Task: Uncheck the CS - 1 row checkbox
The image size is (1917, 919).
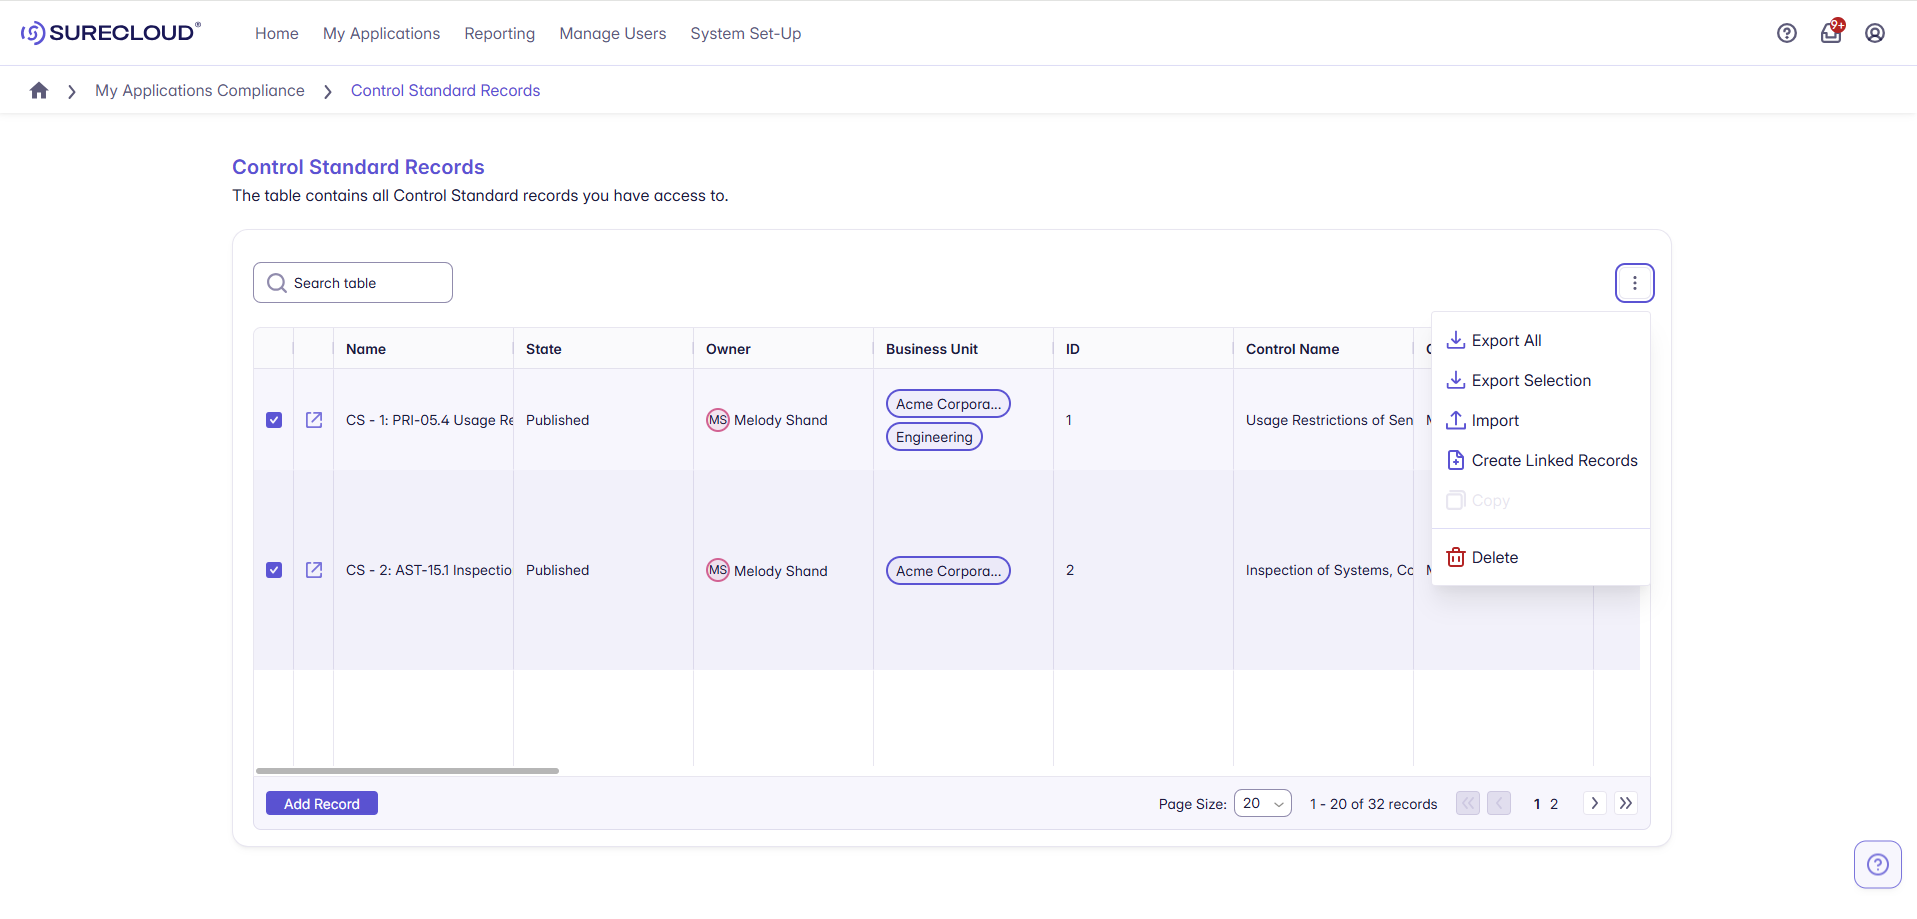Action: click(x=274, y=420)
